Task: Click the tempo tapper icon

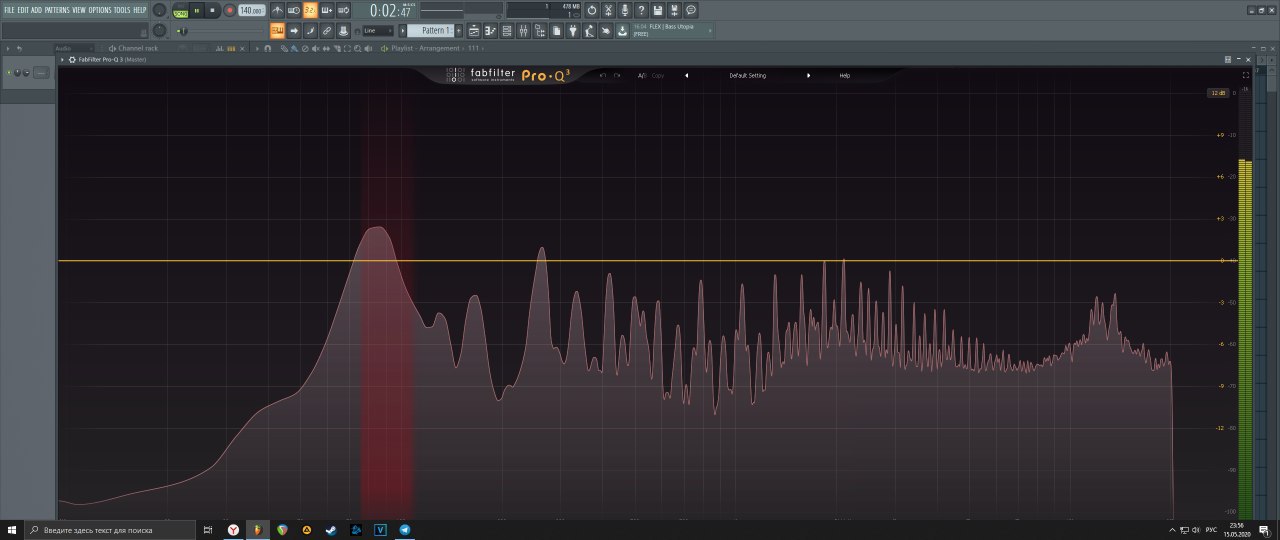Action: point(589,31)
